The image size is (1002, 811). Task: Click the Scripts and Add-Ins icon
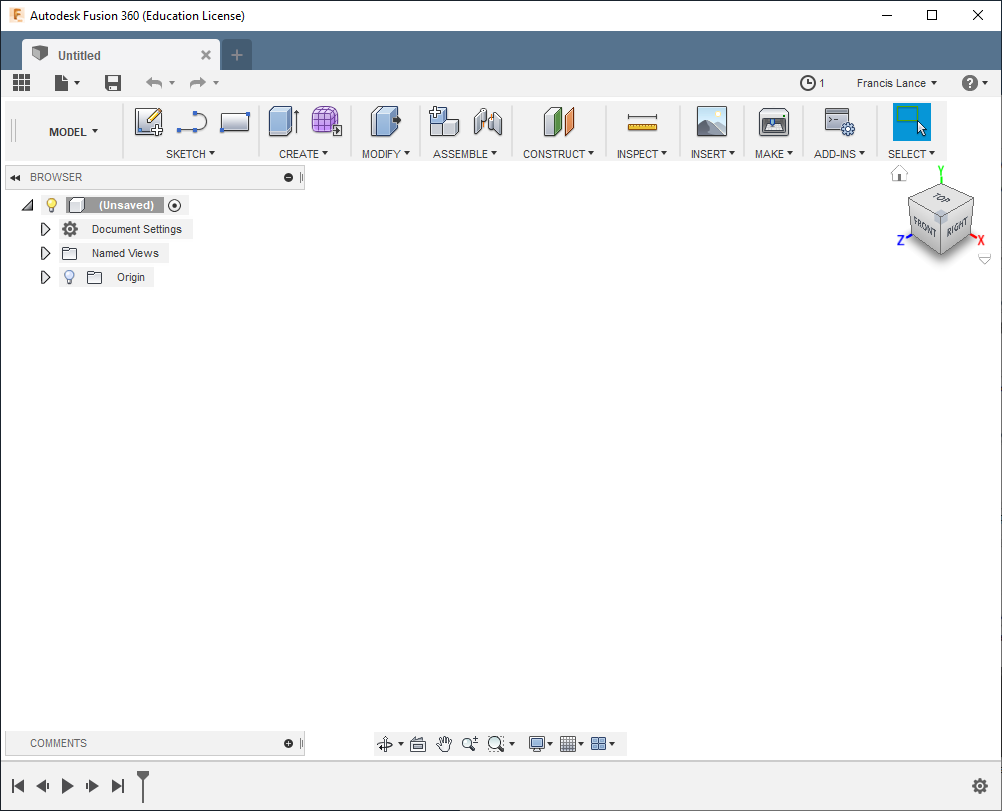pyautogui.click(x=840, y=121)
